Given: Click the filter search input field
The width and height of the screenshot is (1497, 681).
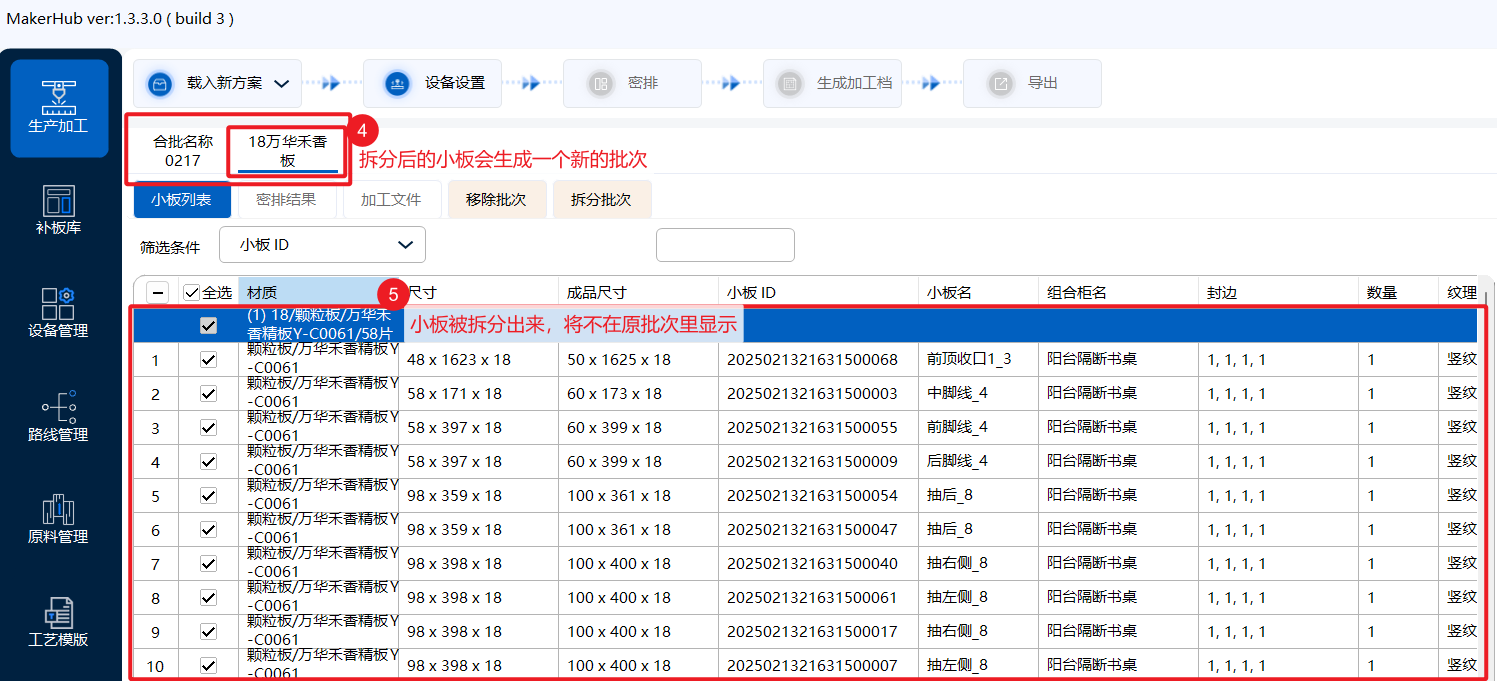Looking at the screenshot, I should pyautogui.click(x=725, y=245).
